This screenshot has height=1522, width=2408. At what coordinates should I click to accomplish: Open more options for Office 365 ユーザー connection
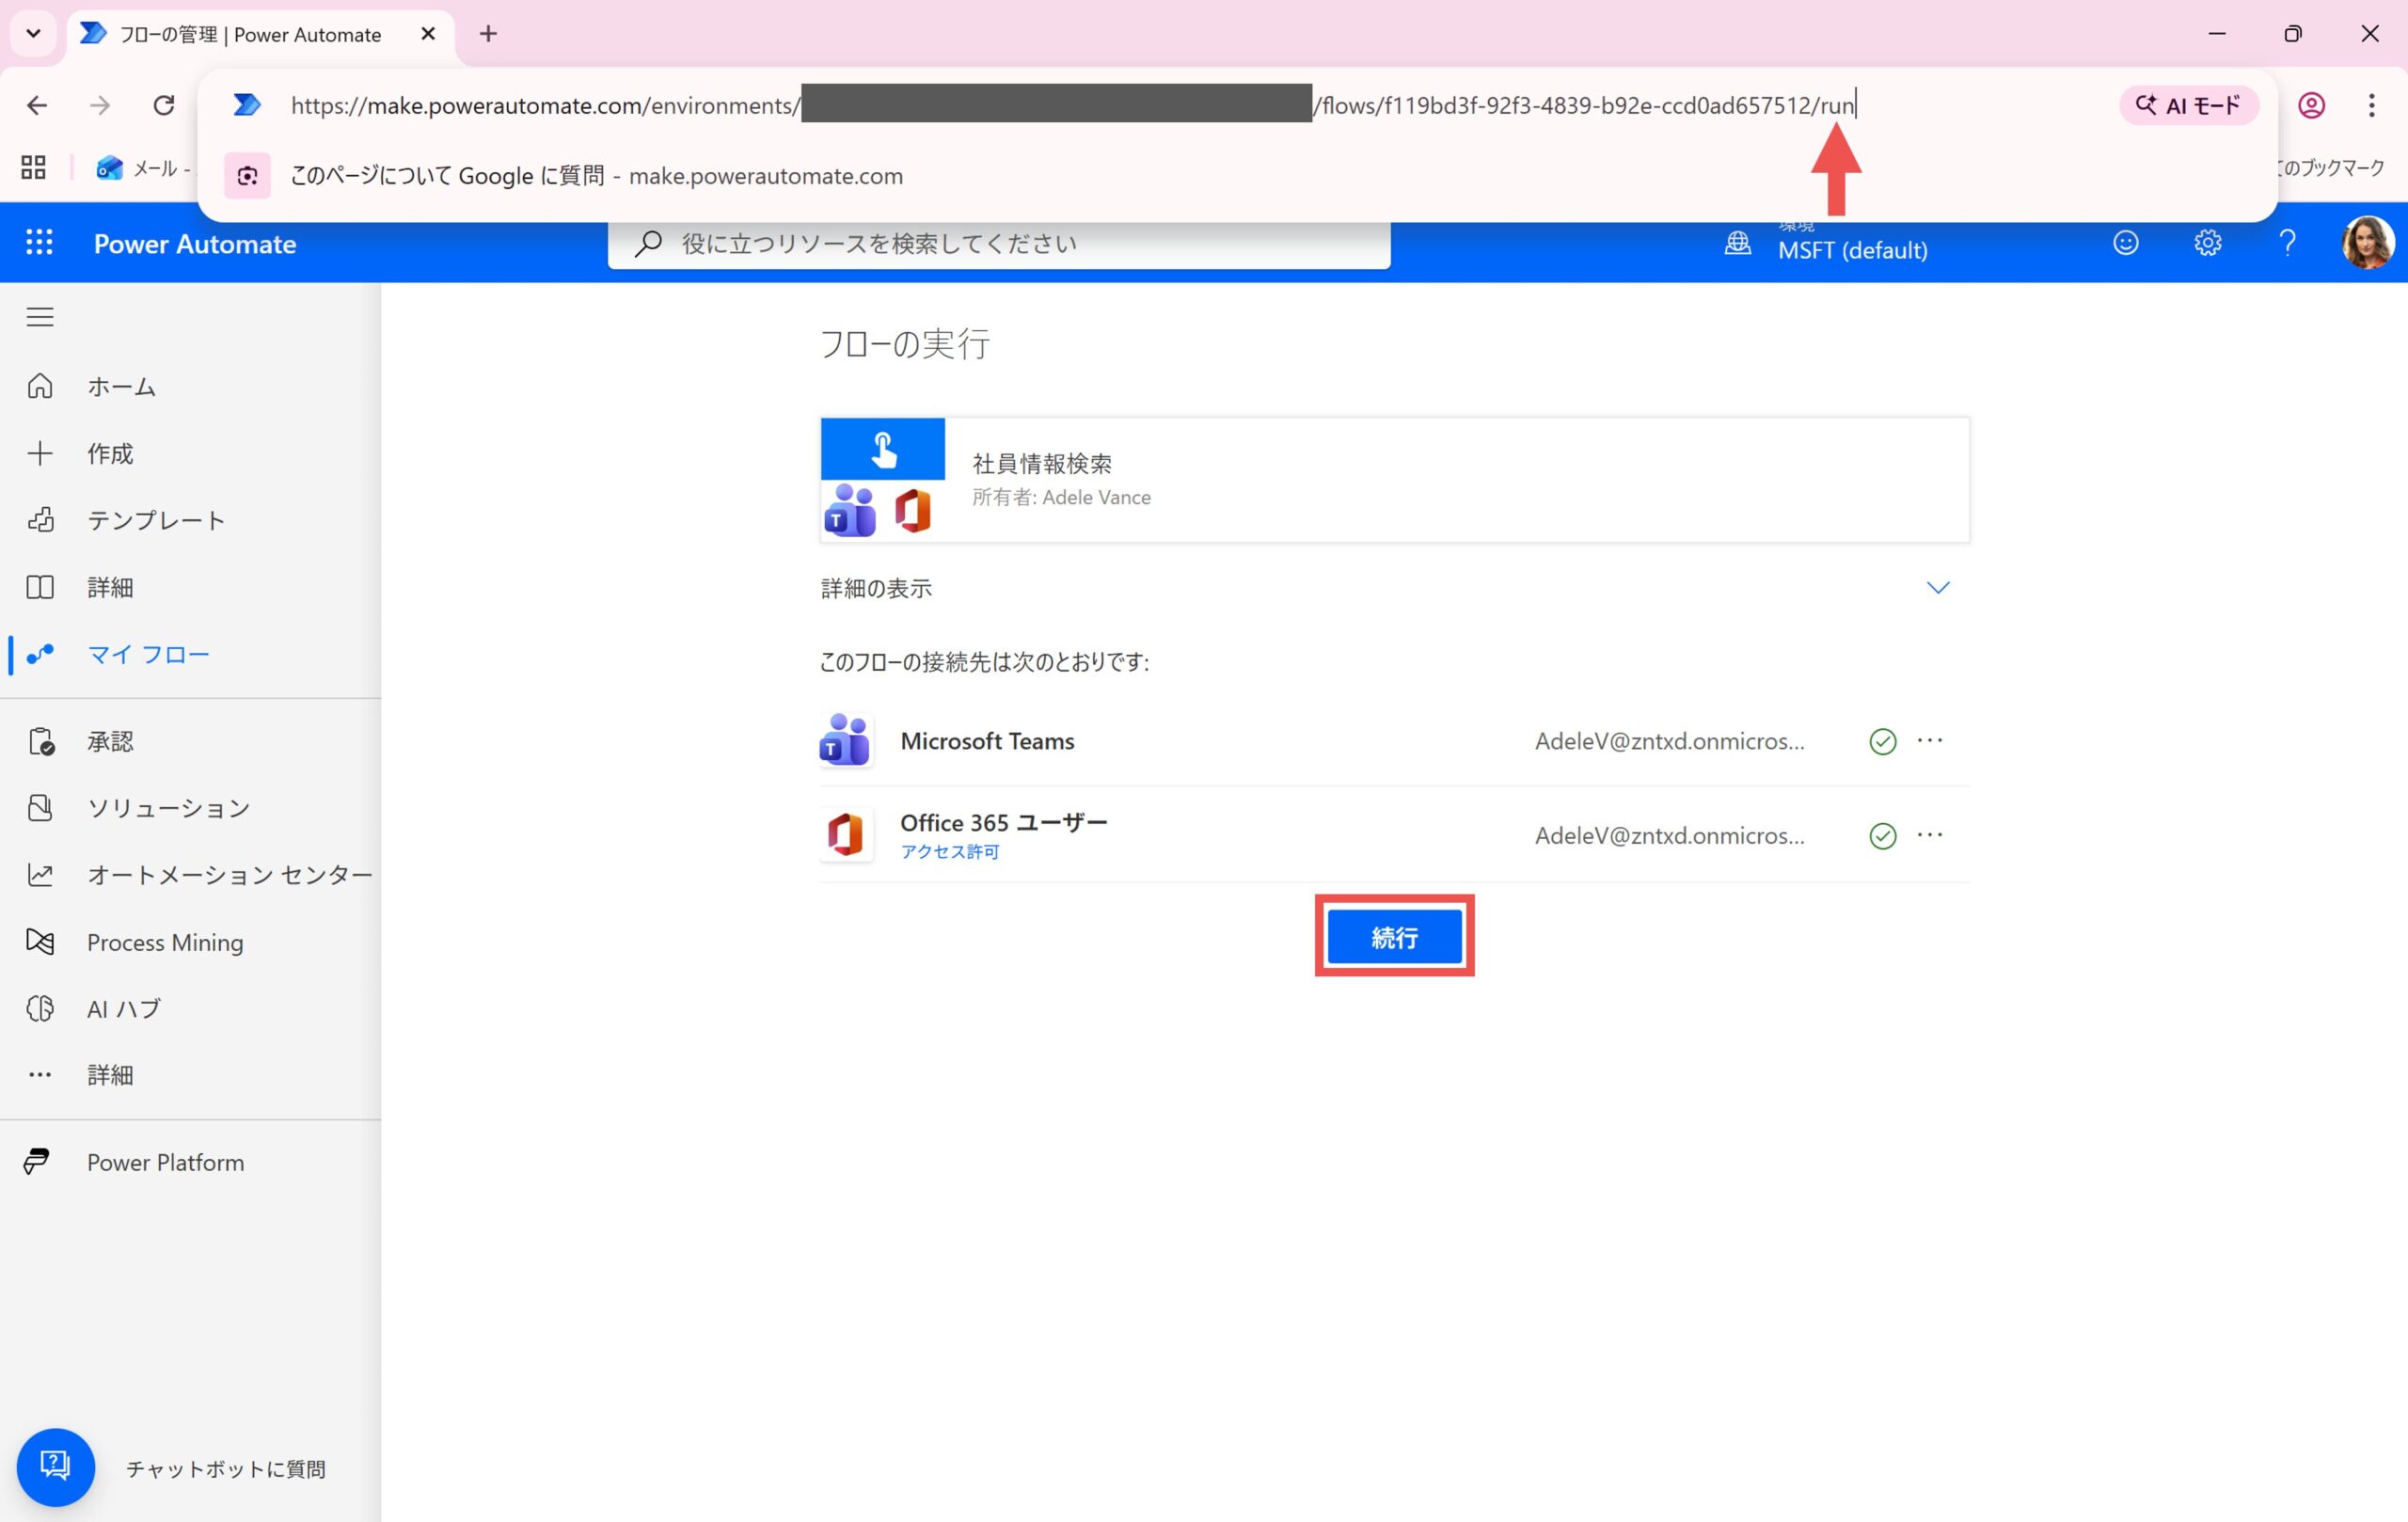click(x=1929, y=835)
